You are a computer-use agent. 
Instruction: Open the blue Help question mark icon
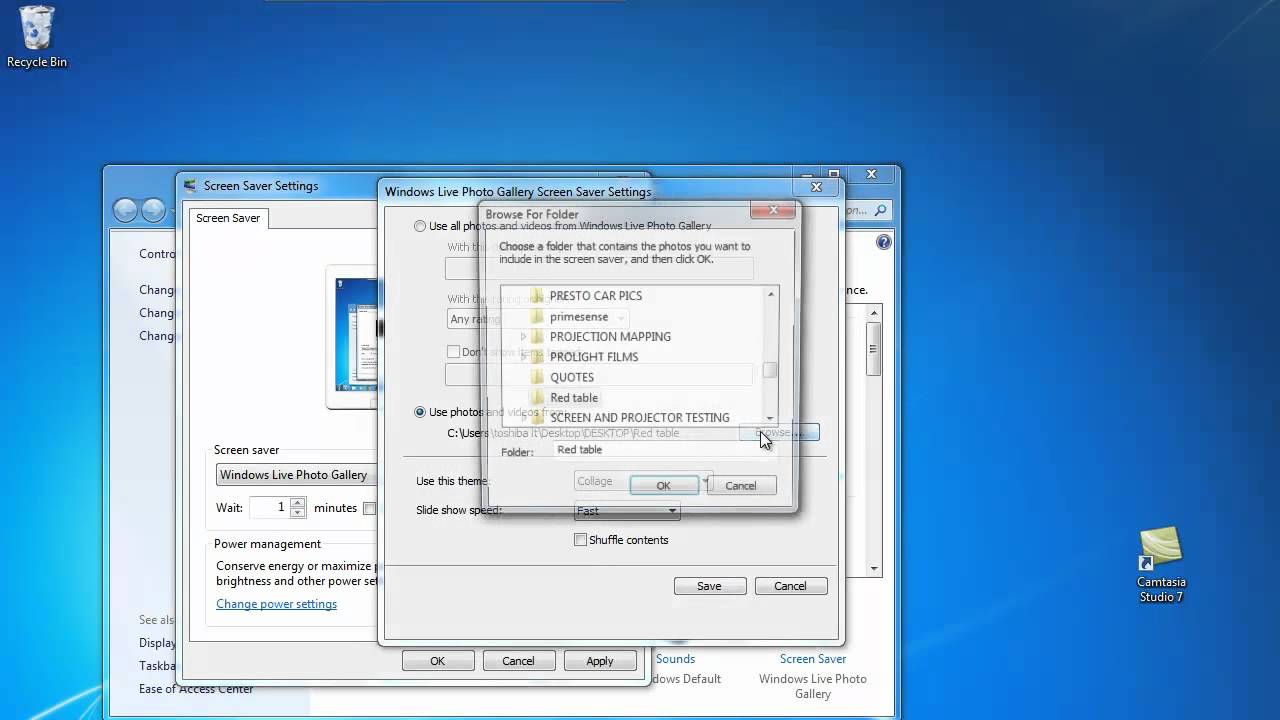(883, 242)
